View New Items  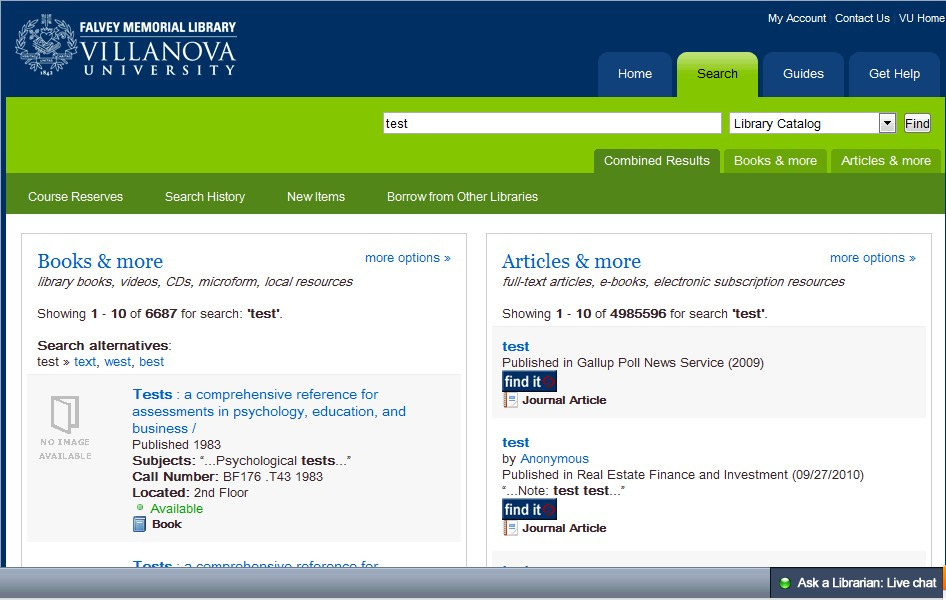click(x=316, y=197)
